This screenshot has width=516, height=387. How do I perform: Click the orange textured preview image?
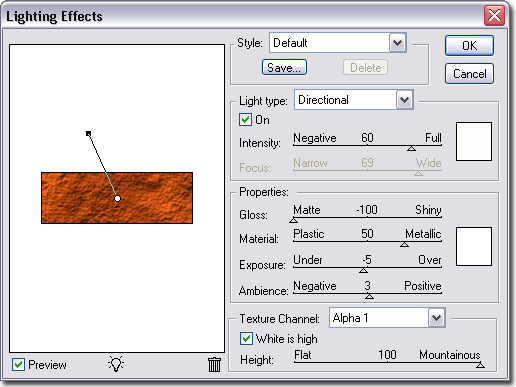pos(117,198)
